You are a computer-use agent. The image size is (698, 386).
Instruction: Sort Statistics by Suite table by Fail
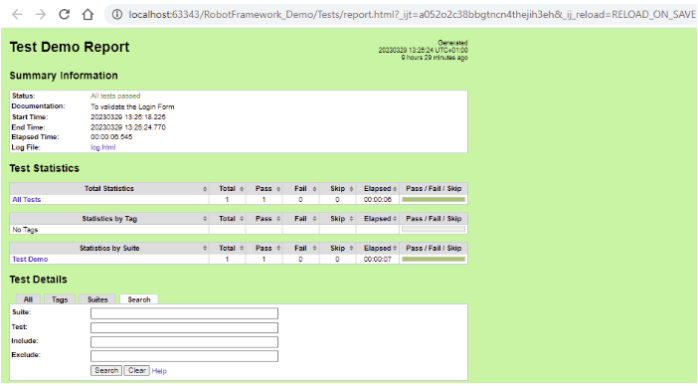pyautogui.click(x=301, y=248)
